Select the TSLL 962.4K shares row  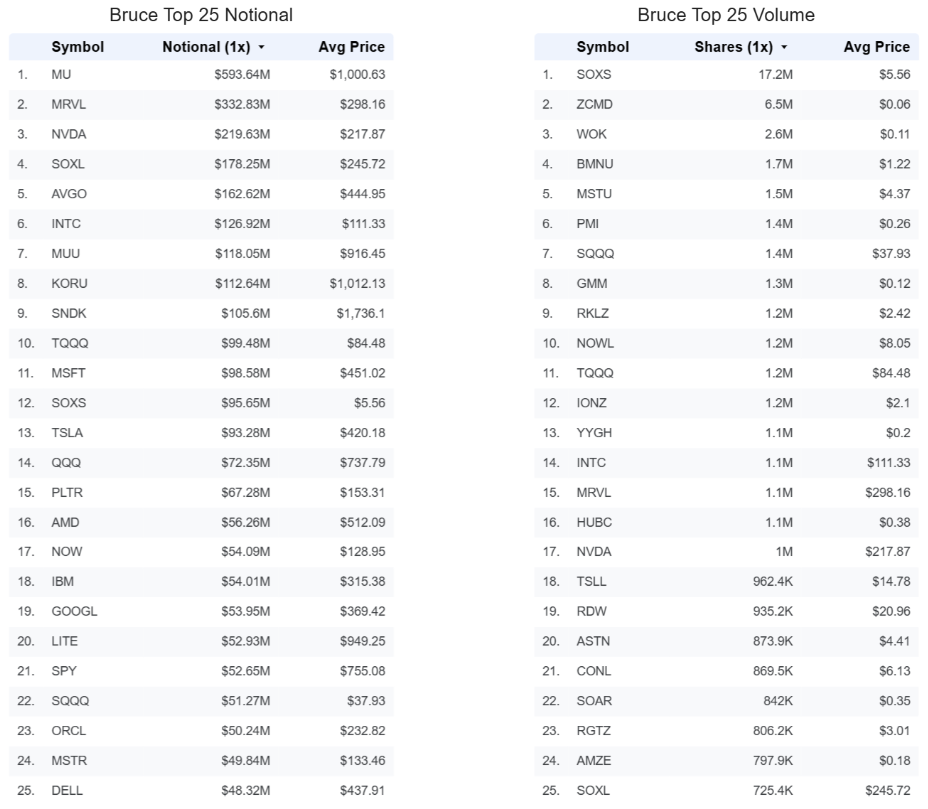726,582
